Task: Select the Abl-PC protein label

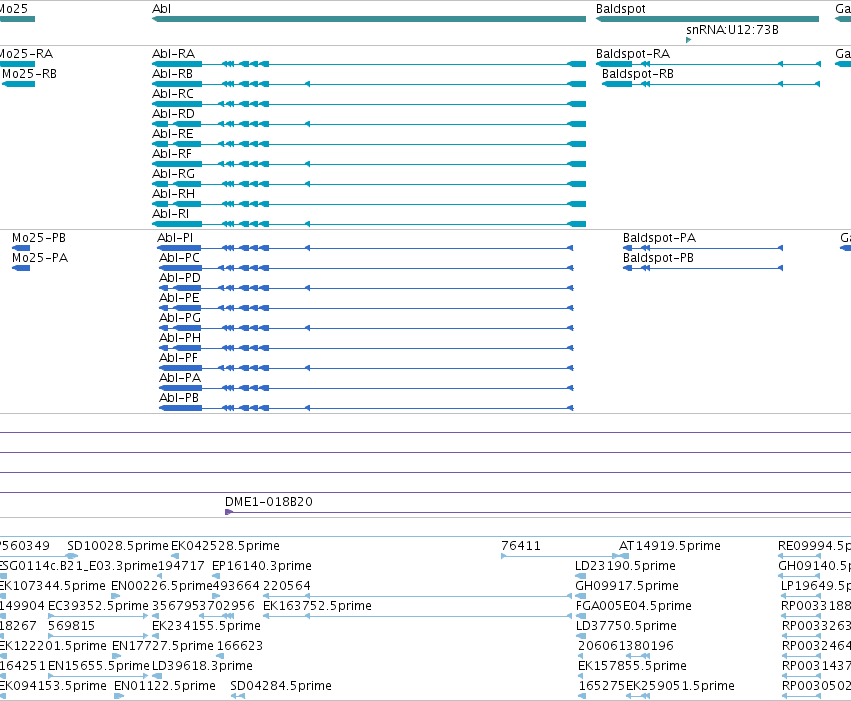Action: tap(179, 258)
